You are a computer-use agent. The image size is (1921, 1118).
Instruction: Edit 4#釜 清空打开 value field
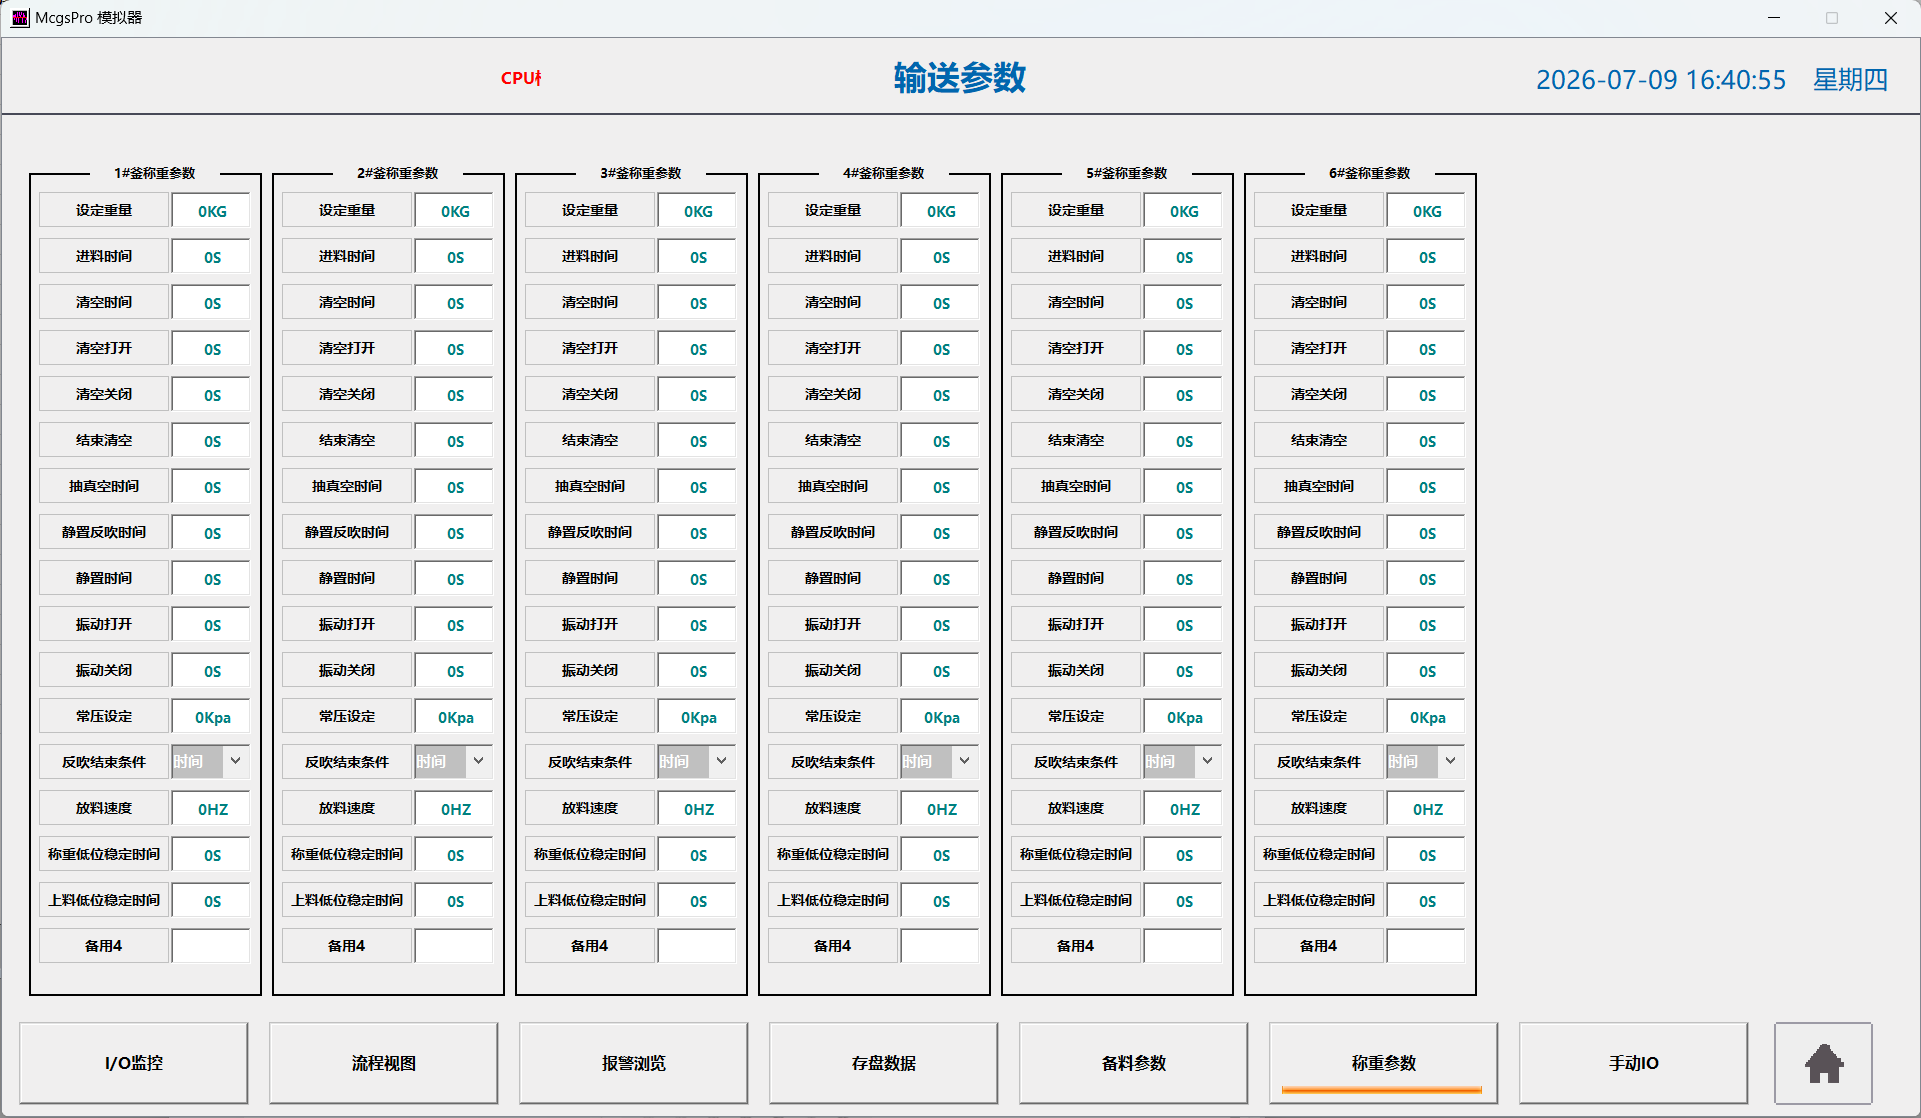(940, 349)
